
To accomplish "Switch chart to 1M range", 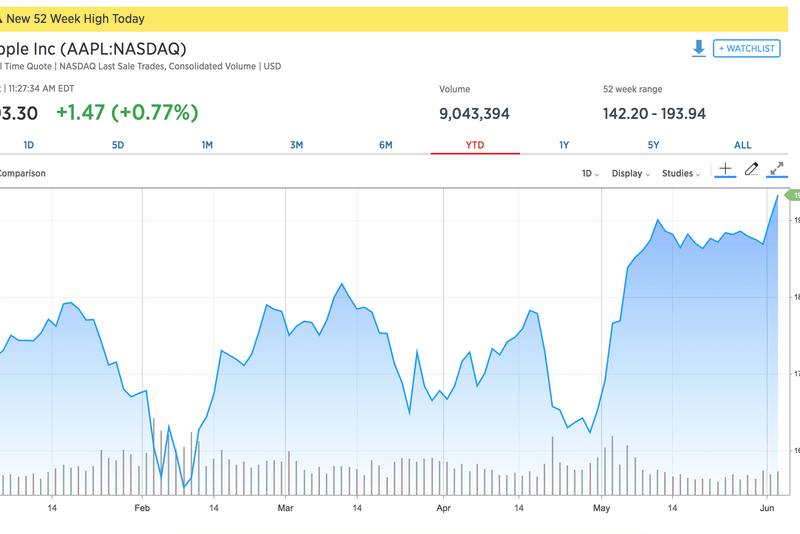I will 207,145.
